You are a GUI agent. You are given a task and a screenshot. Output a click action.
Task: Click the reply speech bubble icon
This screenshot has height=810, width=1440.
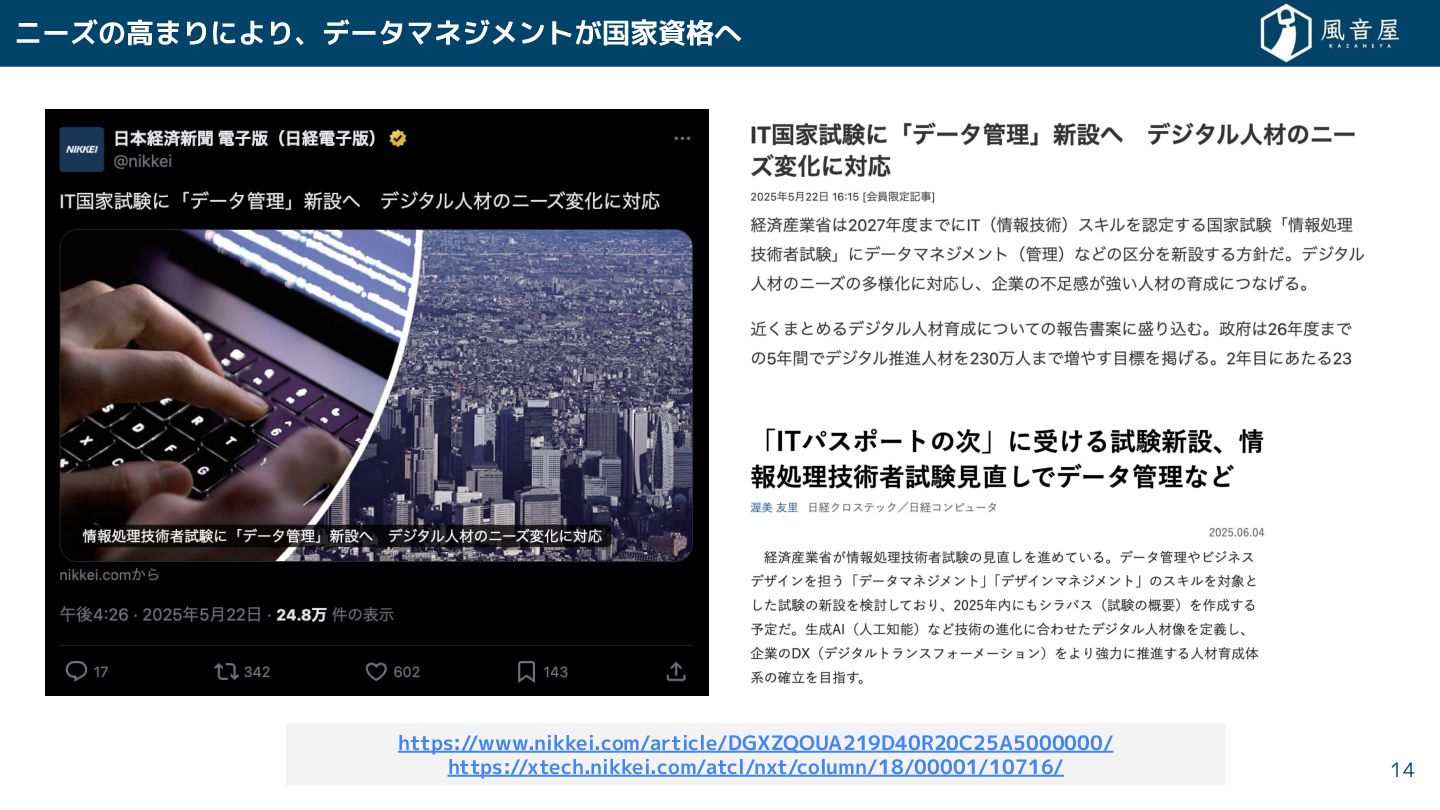(77, 671)
